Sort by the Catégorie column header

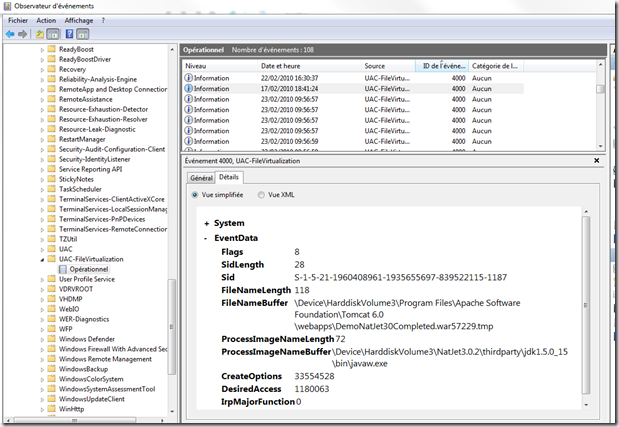pyautogui.click(x=496, y=66)
